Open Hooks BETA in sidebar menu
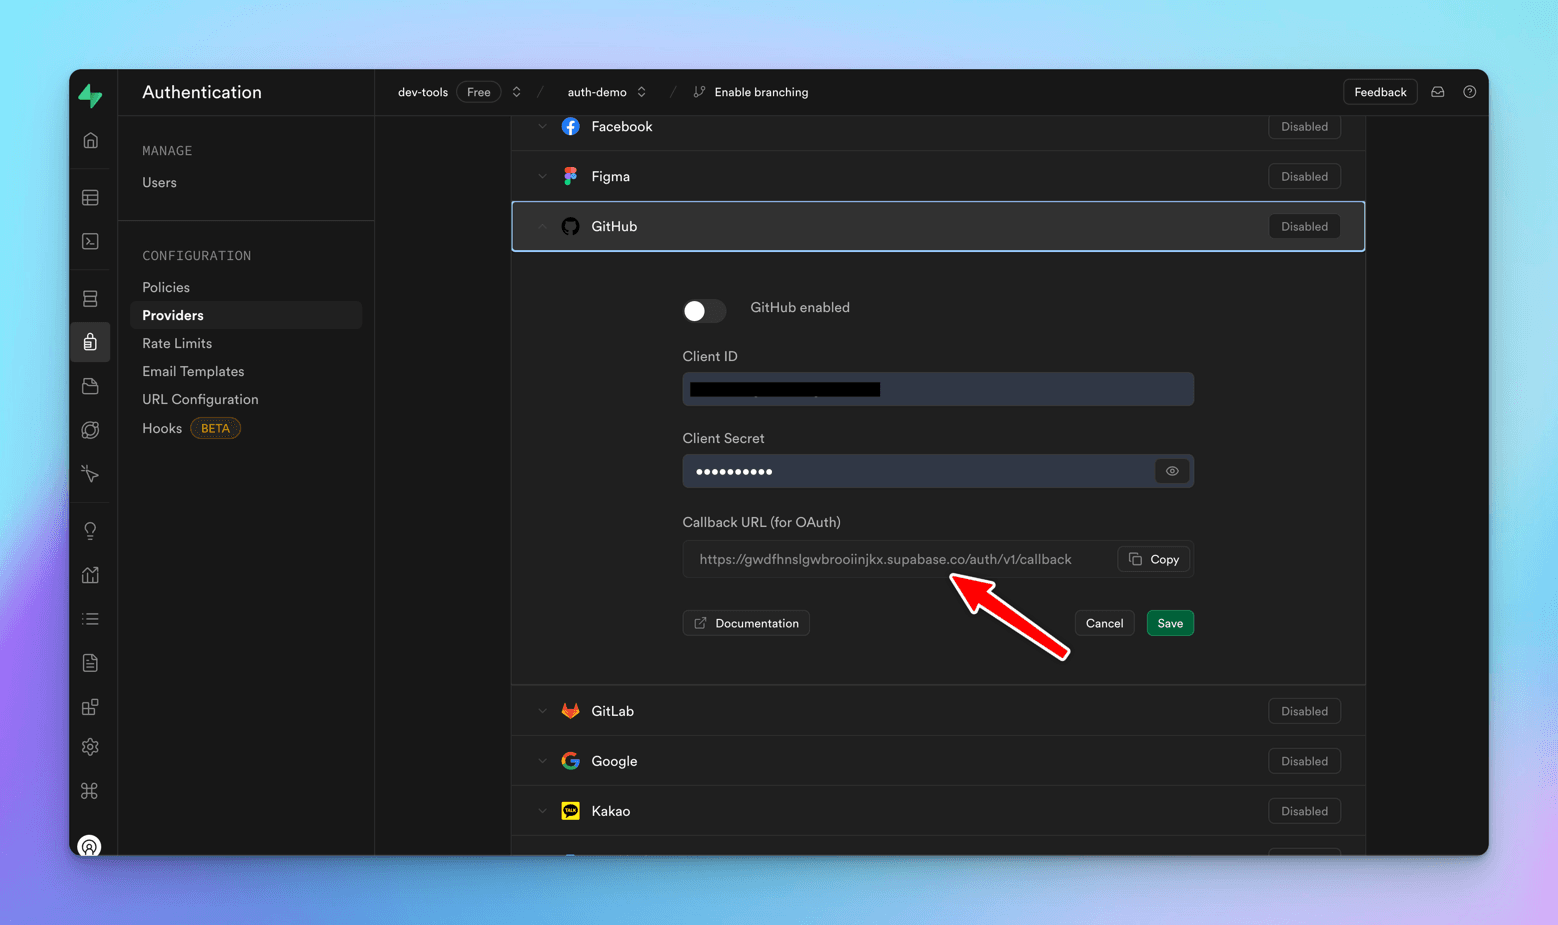Image resolution: width=1558 pixels, height=925 pixels. coord(191,428)
